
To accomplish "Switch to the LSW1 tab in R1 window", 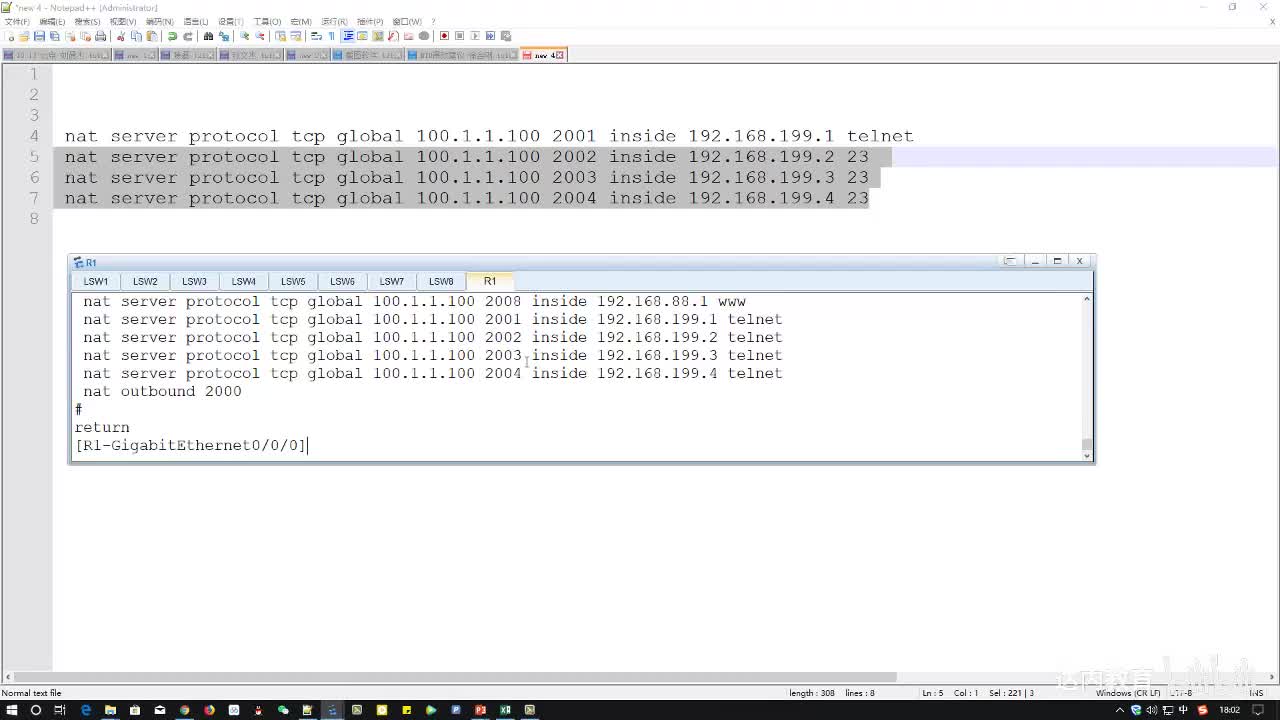I will 96,281.
